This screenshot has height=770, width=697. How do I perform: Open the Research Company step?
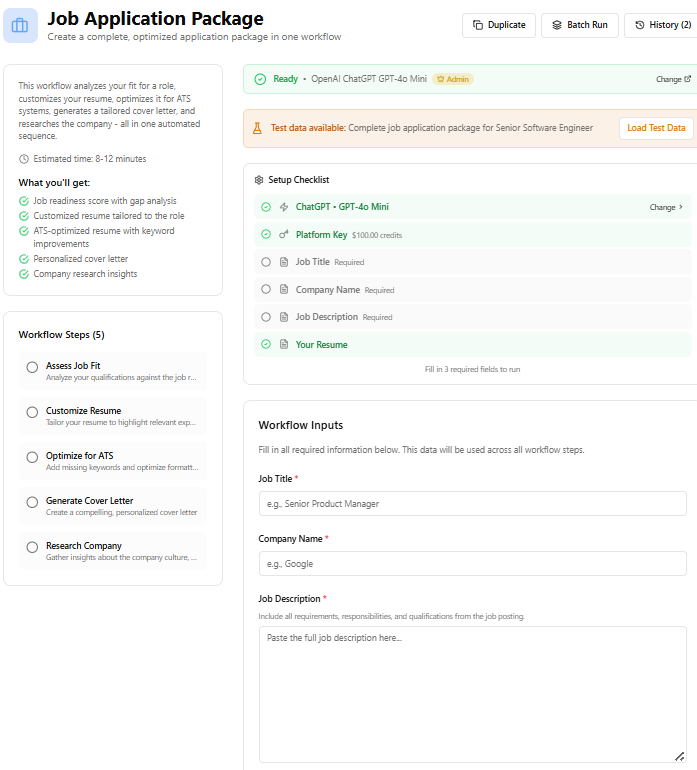112,551
